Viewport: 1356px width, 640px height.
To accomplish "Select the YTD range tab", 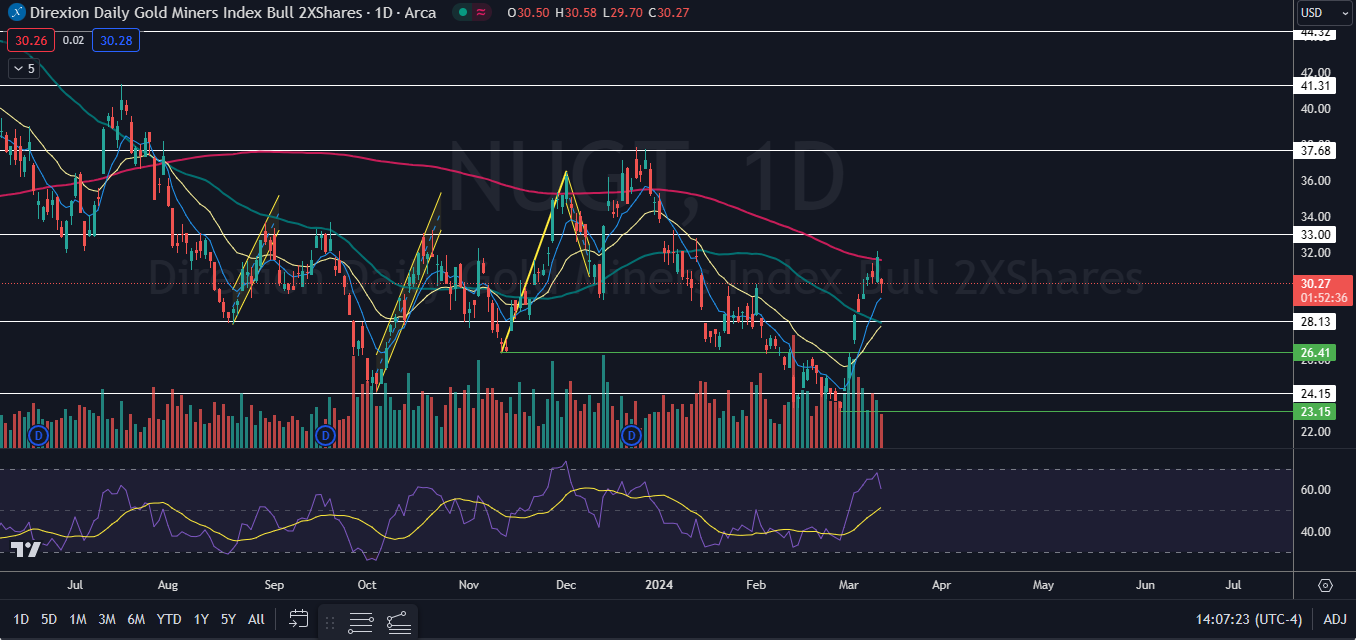I will 169,619.
